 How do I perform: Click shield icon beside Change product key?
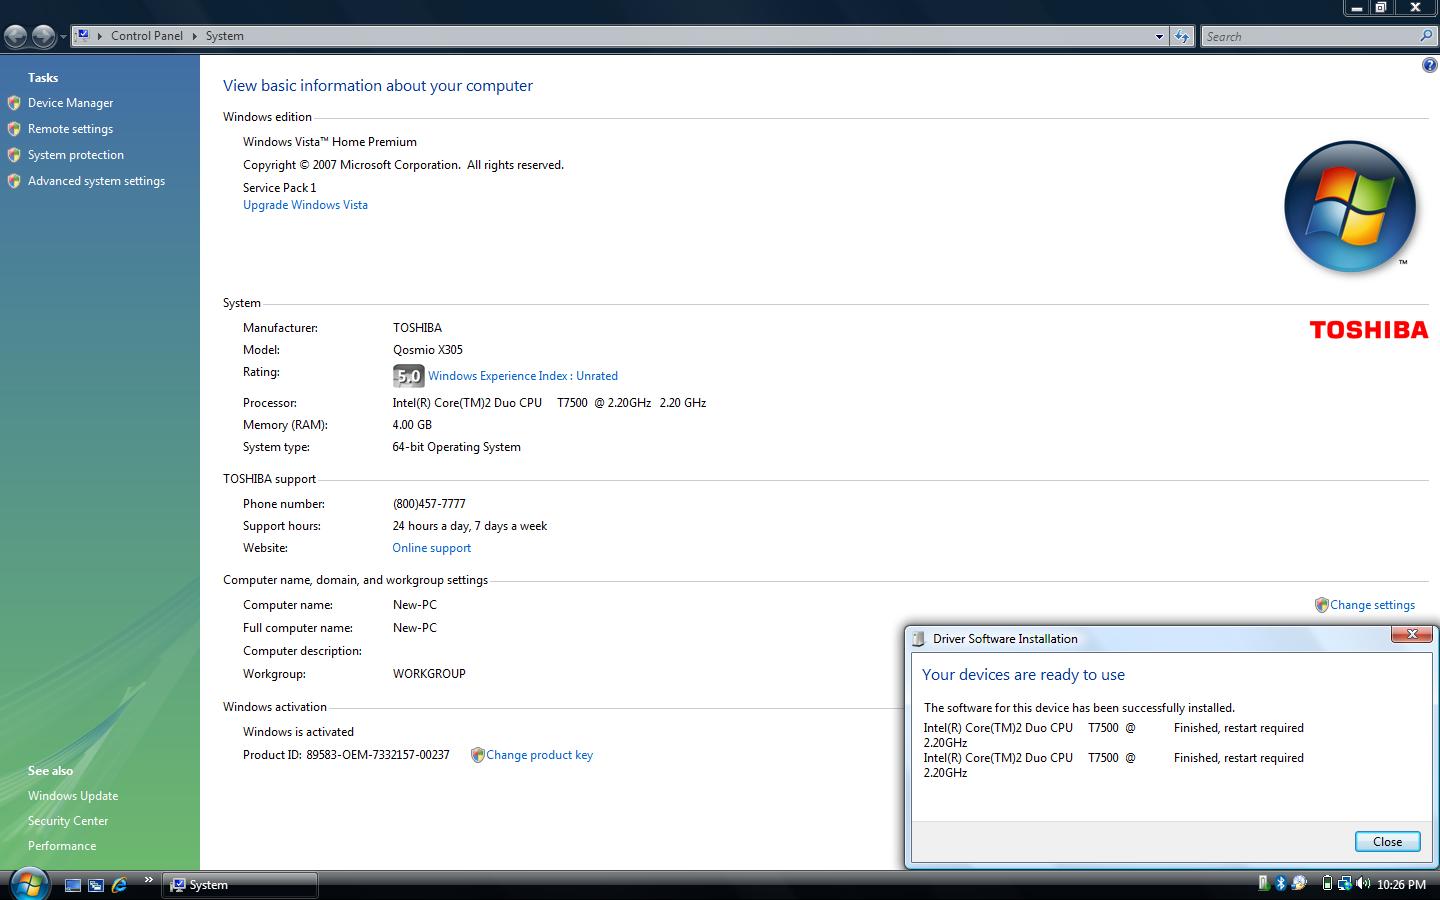(477, 755)
